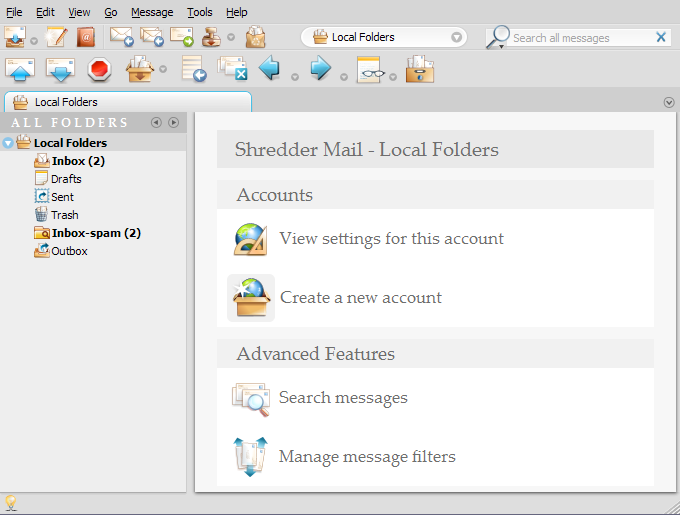The height and width of the screenshot is (515, 680).
Task: Open the Trash folder
Action: 65,215
